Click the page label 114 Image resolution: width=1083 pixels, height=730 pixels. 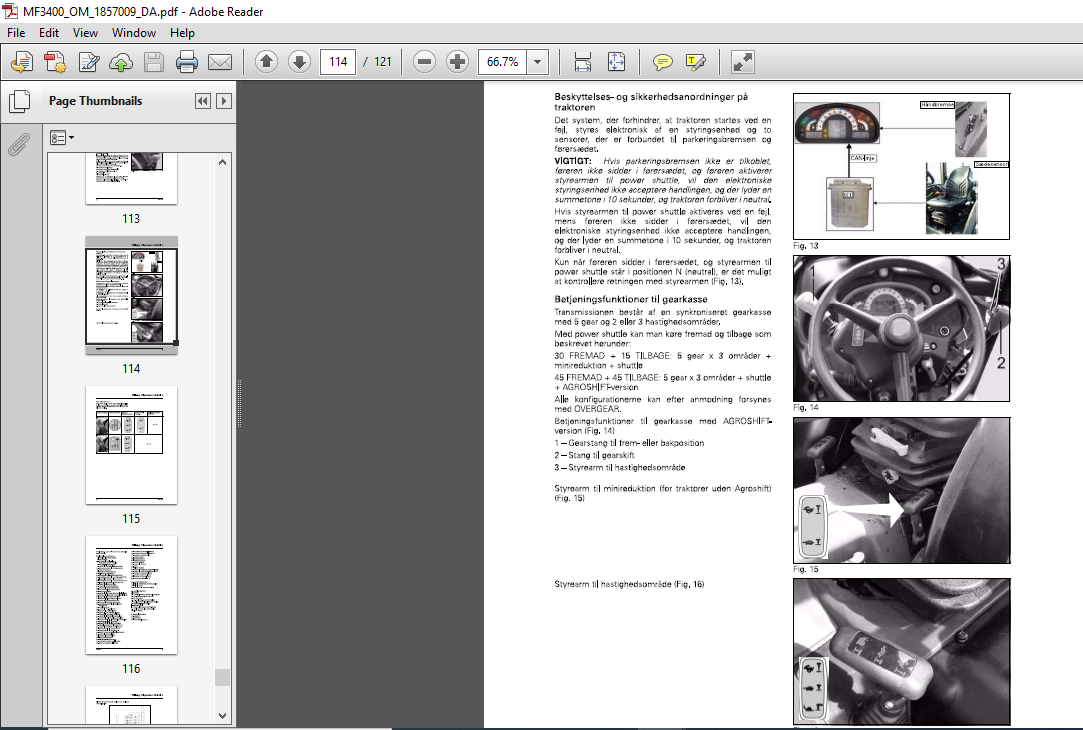pos(131,369)
